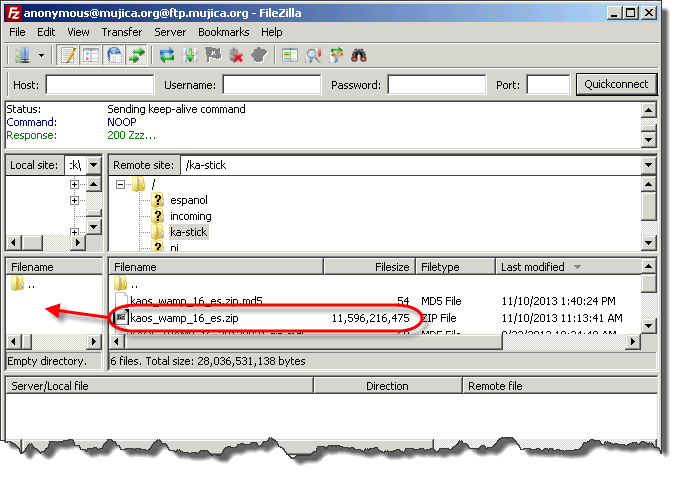Select the incoming folder in remote tree
The width and height of the screenshot is (678, 479).
tap(191, 216)
